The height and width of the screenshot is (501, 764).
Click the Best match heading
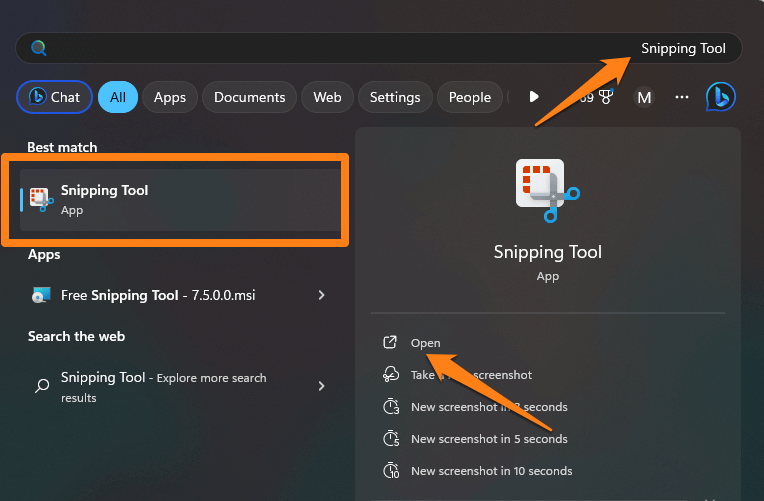click(x=62, y=147)
